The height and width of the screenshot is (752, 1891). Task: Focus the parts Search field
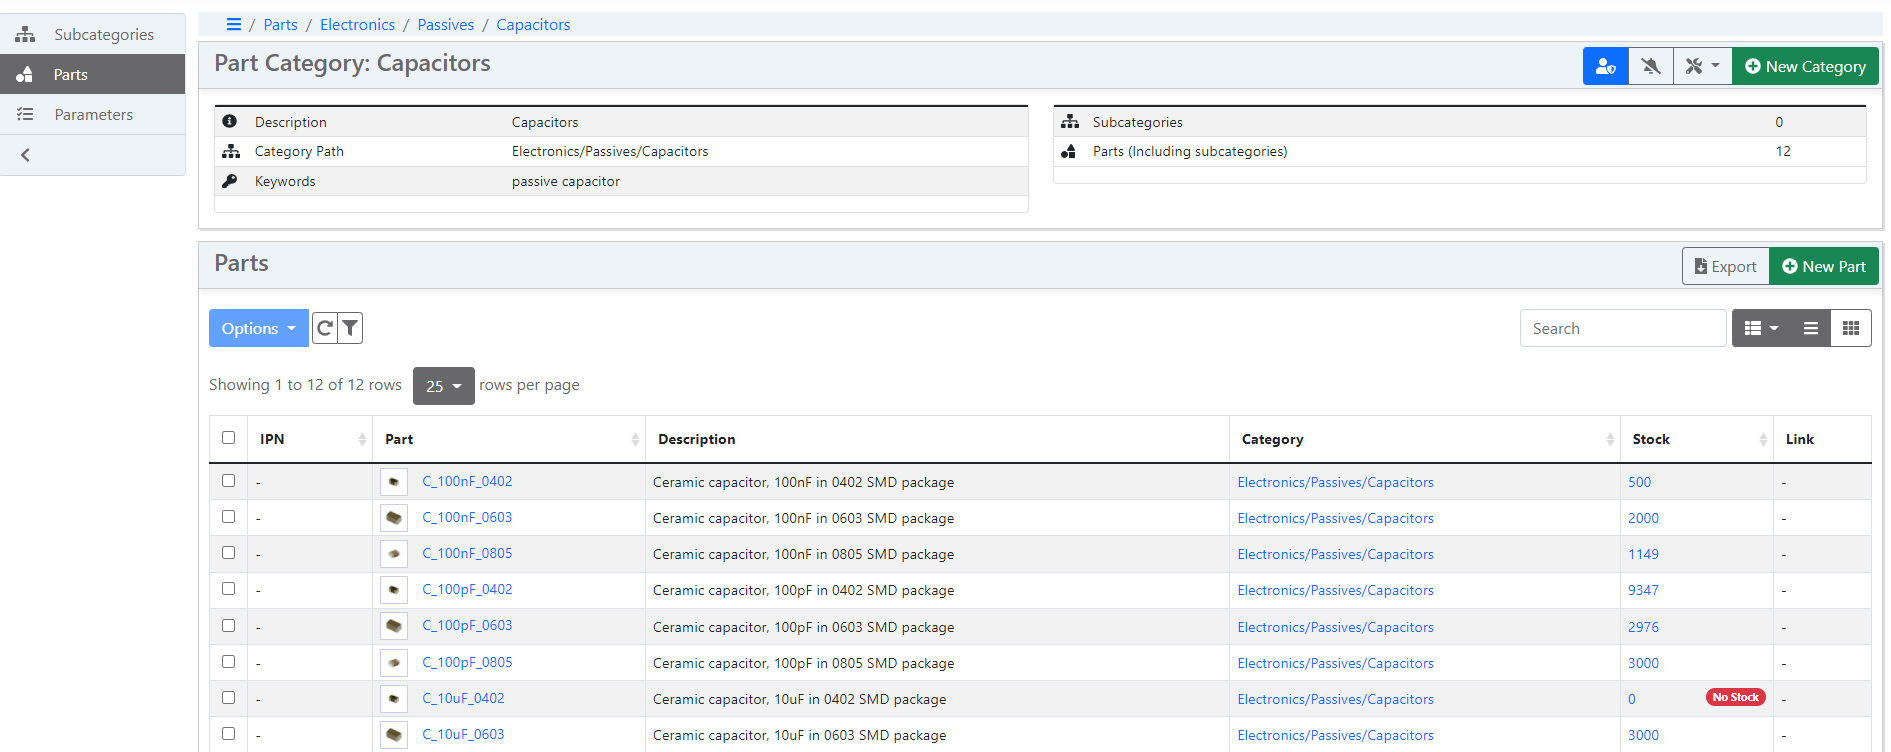[1621, 328]
